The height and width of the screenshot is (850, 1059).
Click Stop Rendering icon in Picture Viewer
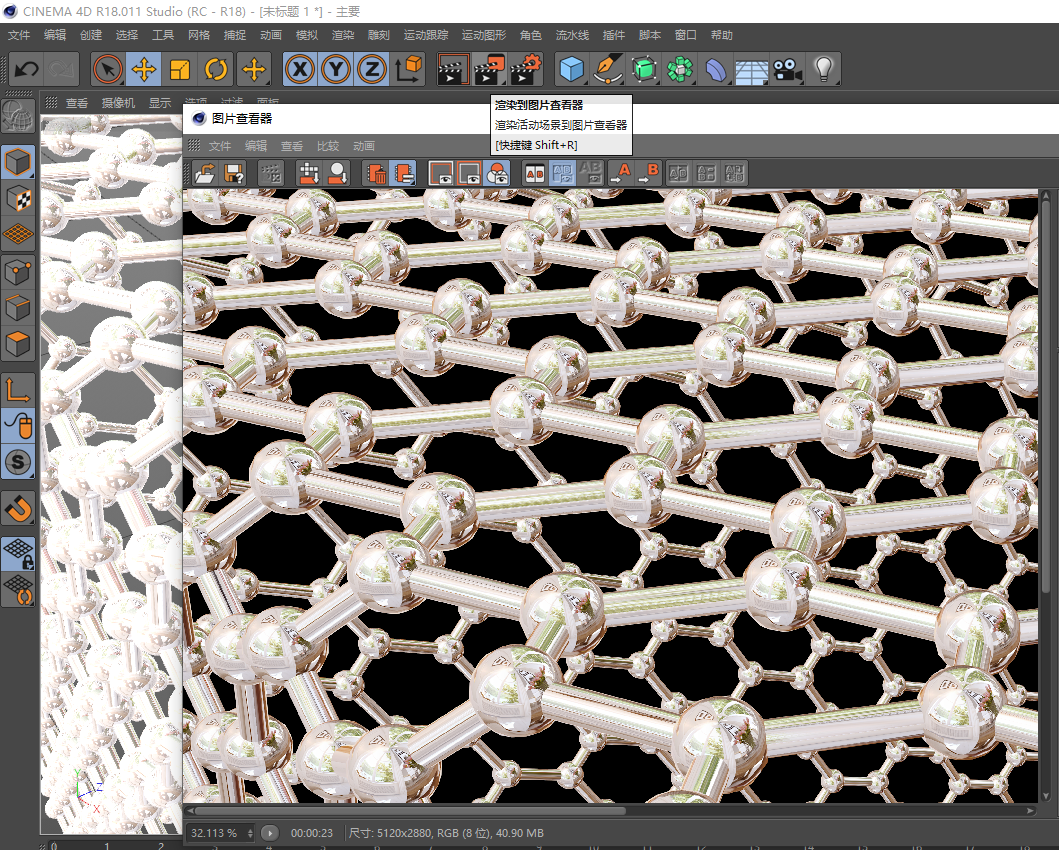point(272,174)
